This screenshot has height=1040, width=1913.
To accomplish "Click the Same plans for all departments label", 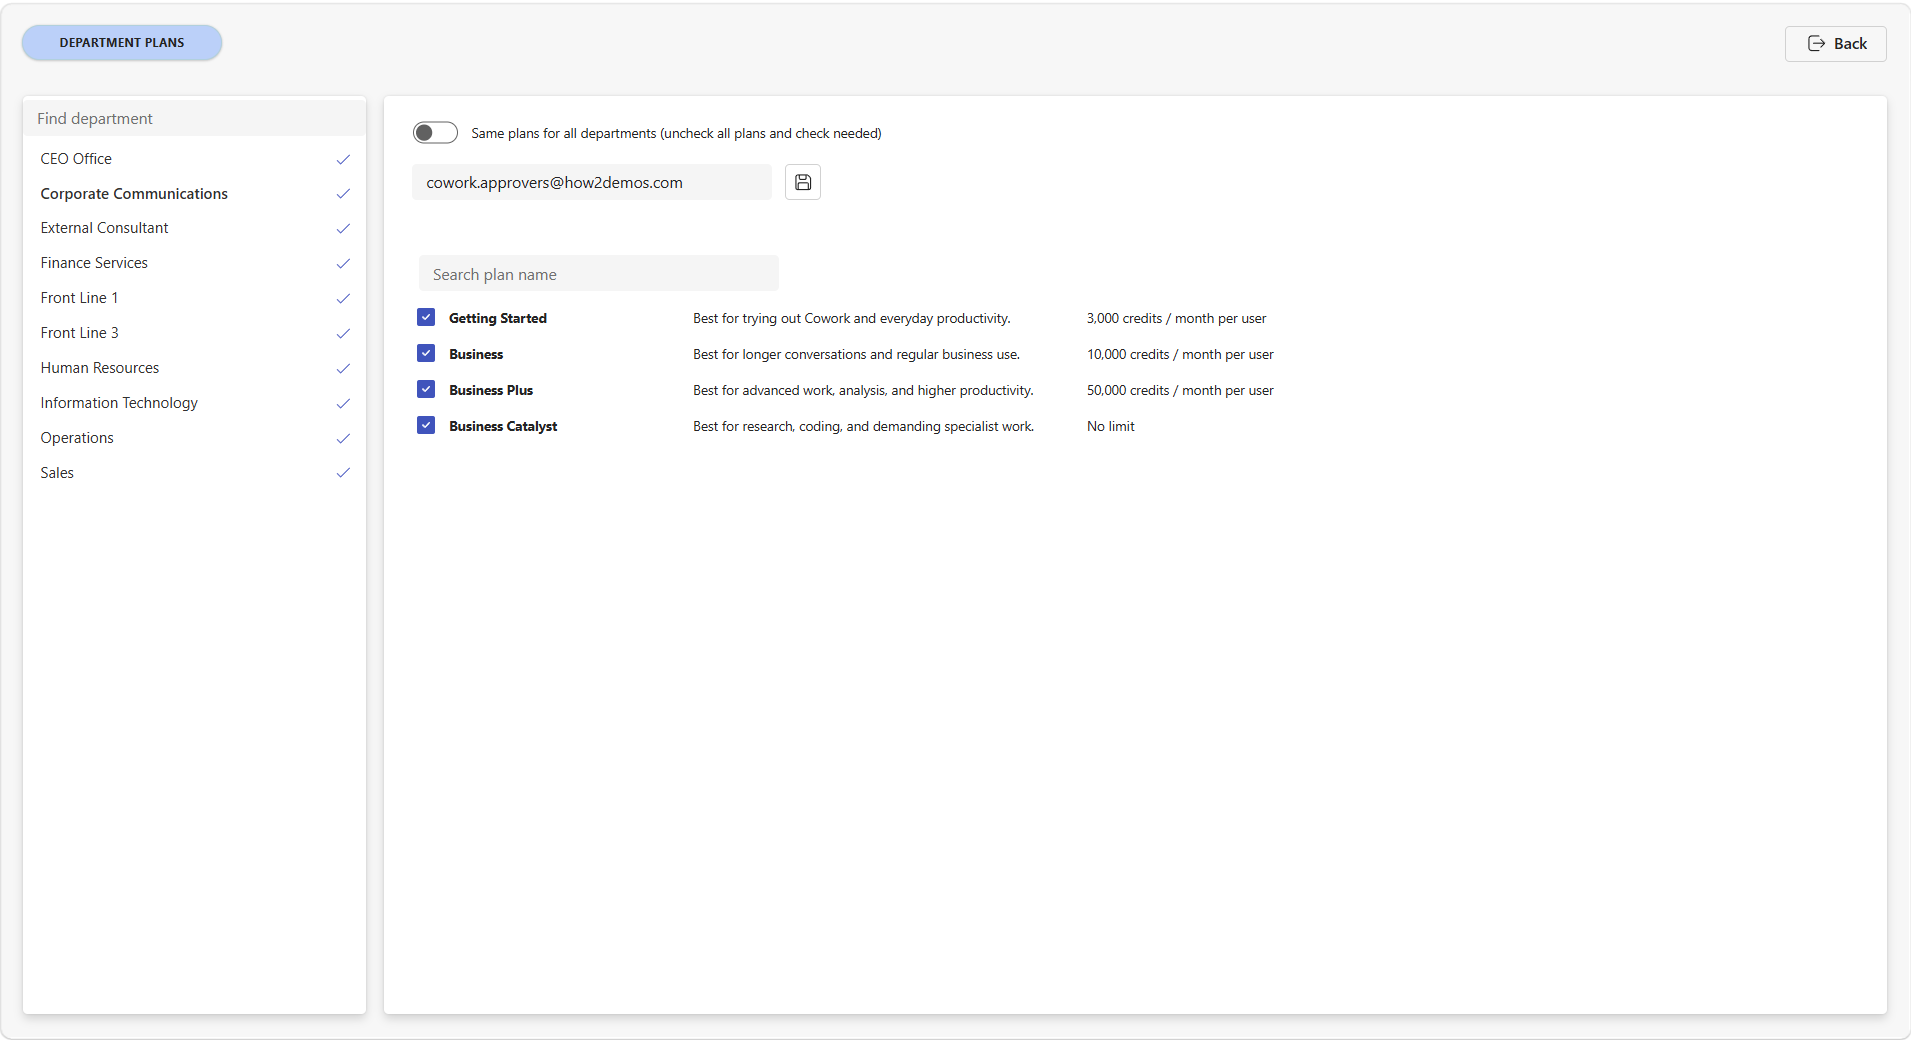I will (x=676, y=133).
